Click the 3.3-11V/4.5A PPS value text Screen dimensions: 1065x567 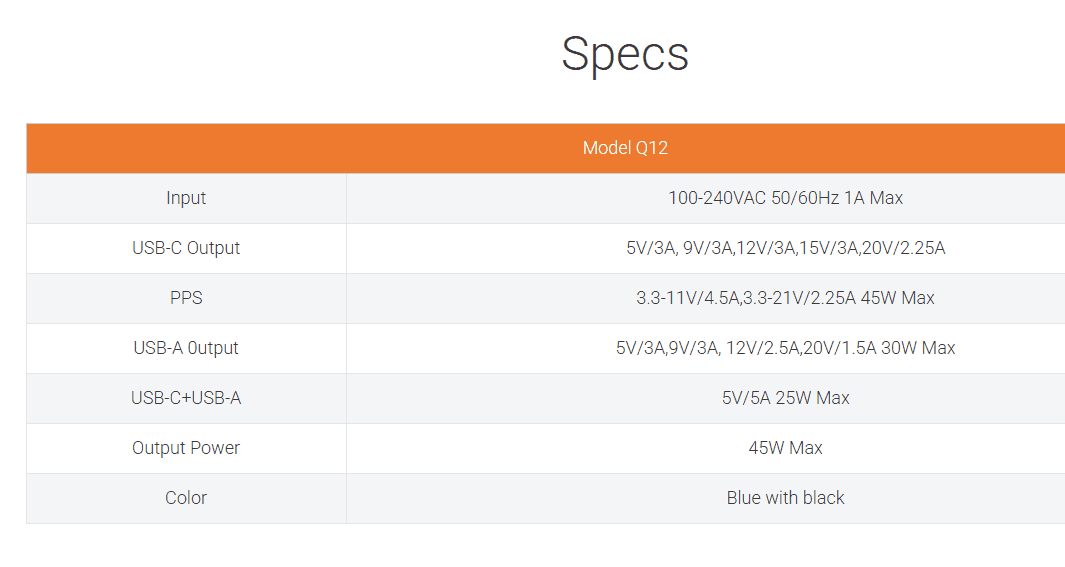[688, 298]
